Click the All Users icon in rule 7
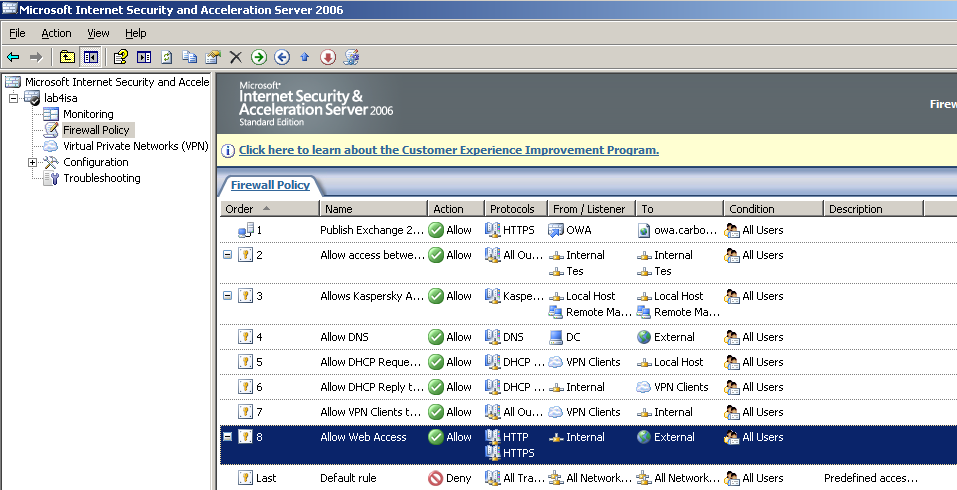957x490 pixels. point(731,412)
